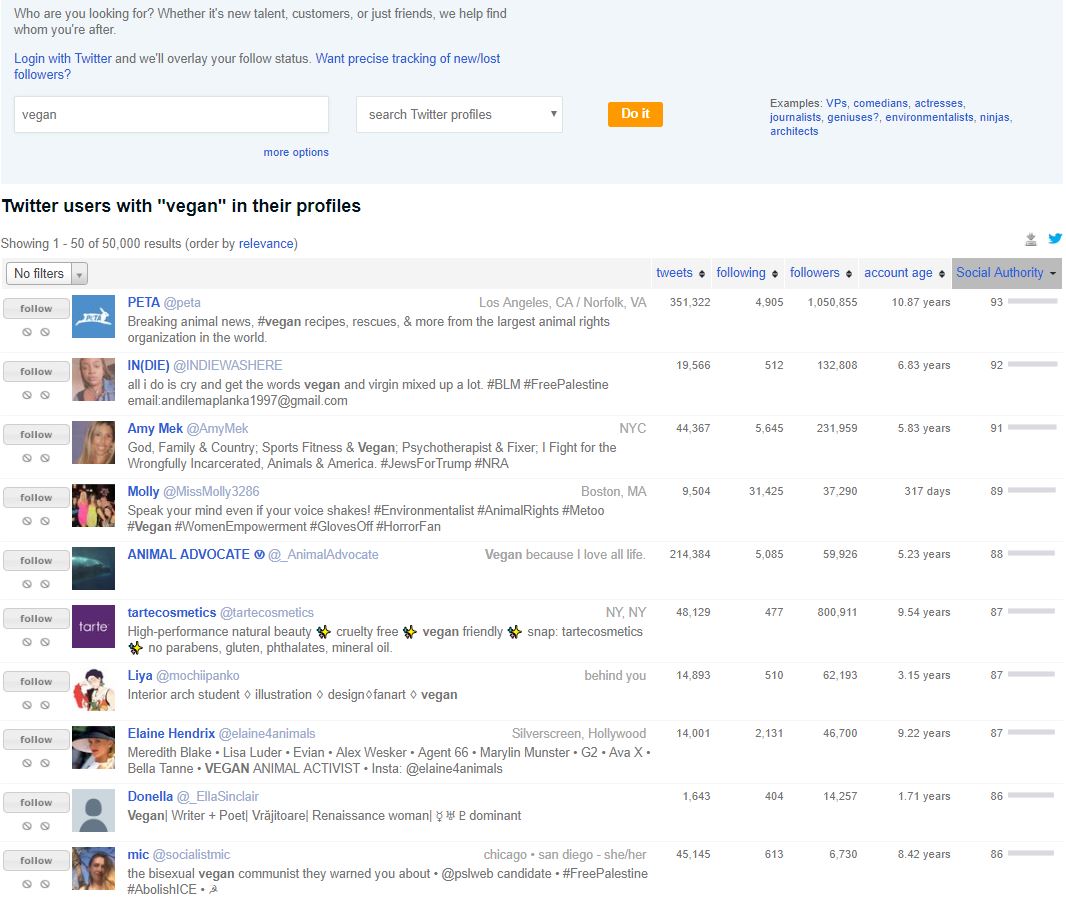Screen dimensions: 1066x904
Task: Follow ANIMAL ADVOCATE
Action: [36, 561]
